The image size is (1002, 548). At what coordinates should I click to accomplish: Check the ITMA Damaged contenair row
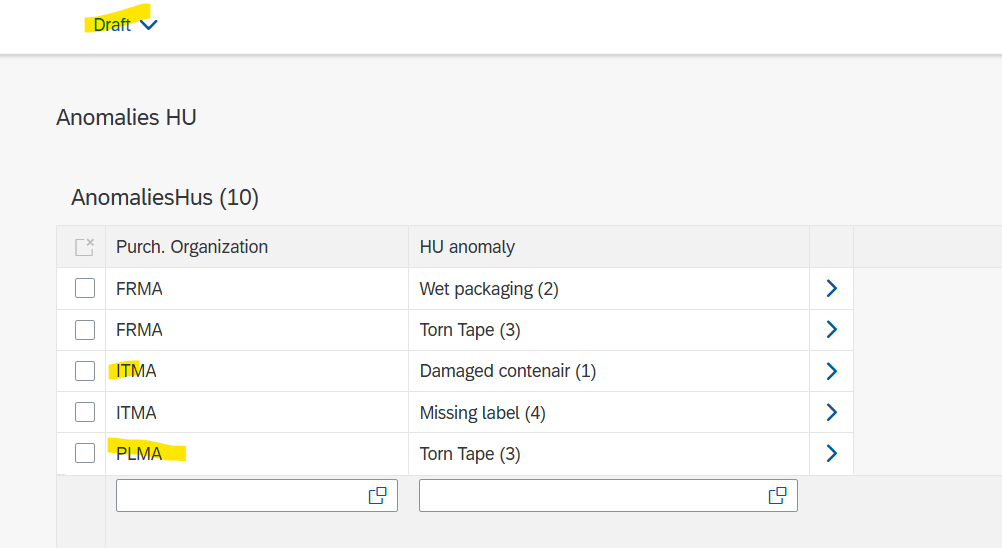(85, 371)
